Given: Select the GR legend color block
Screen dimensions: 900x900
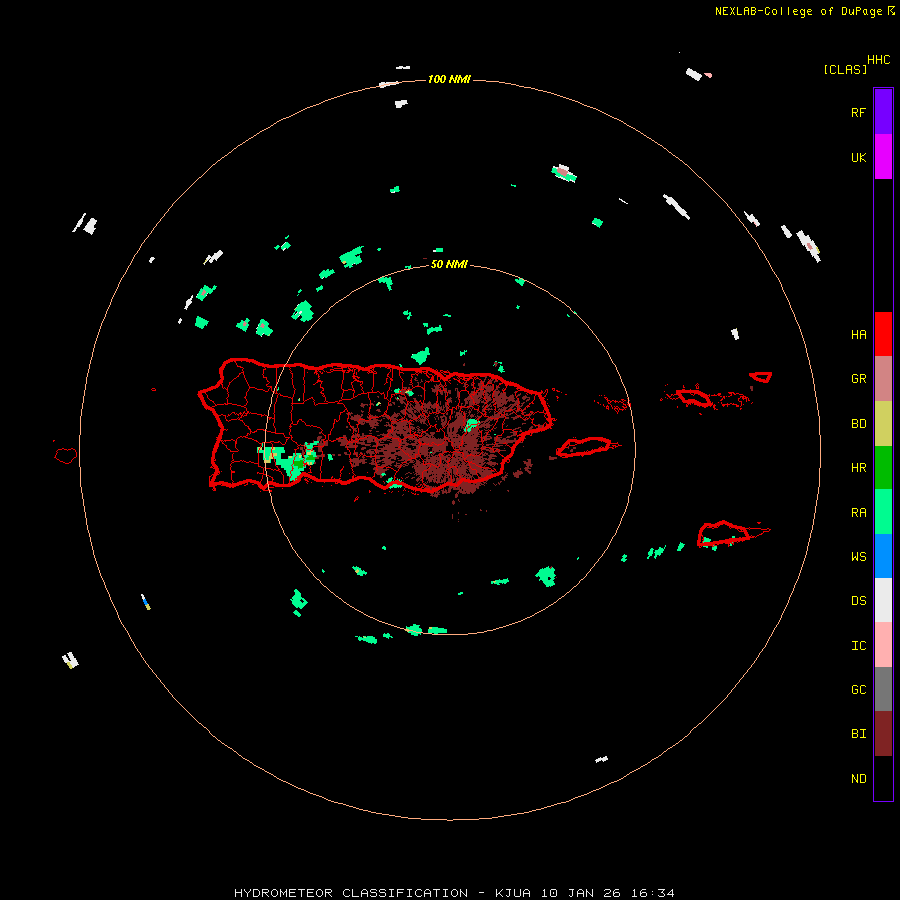Looking at the screenshot, I should [883, 379].
